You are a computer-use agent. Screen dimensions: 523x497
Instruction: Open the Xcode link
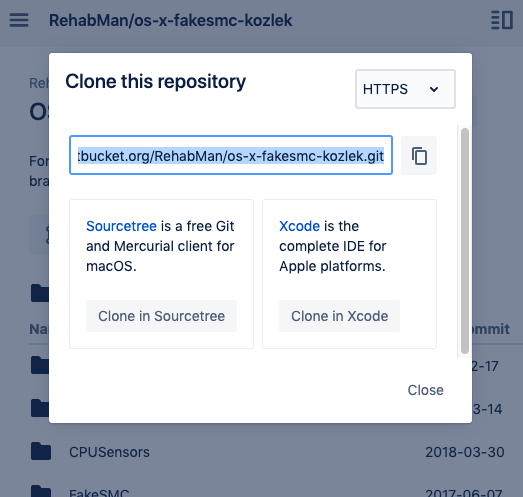click(x=299, y=226)
